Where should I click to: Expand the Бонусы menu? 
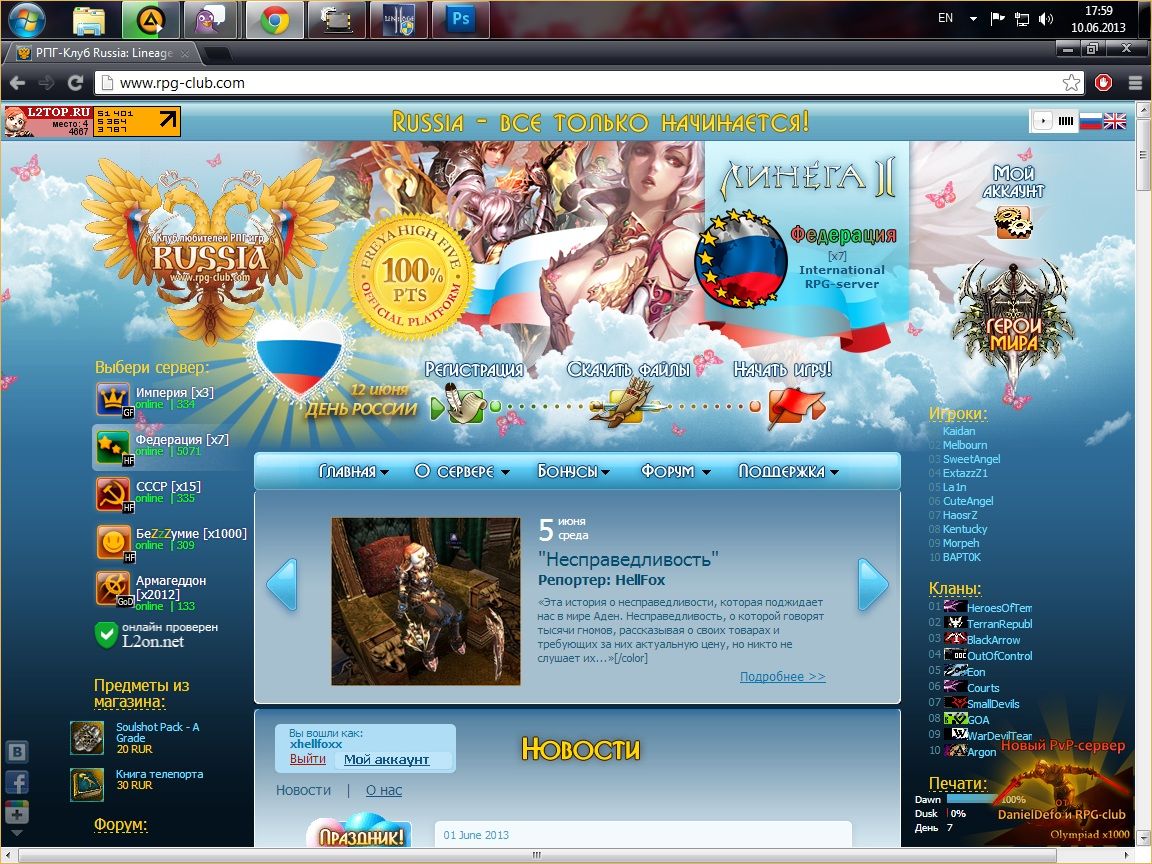point(574,471)
